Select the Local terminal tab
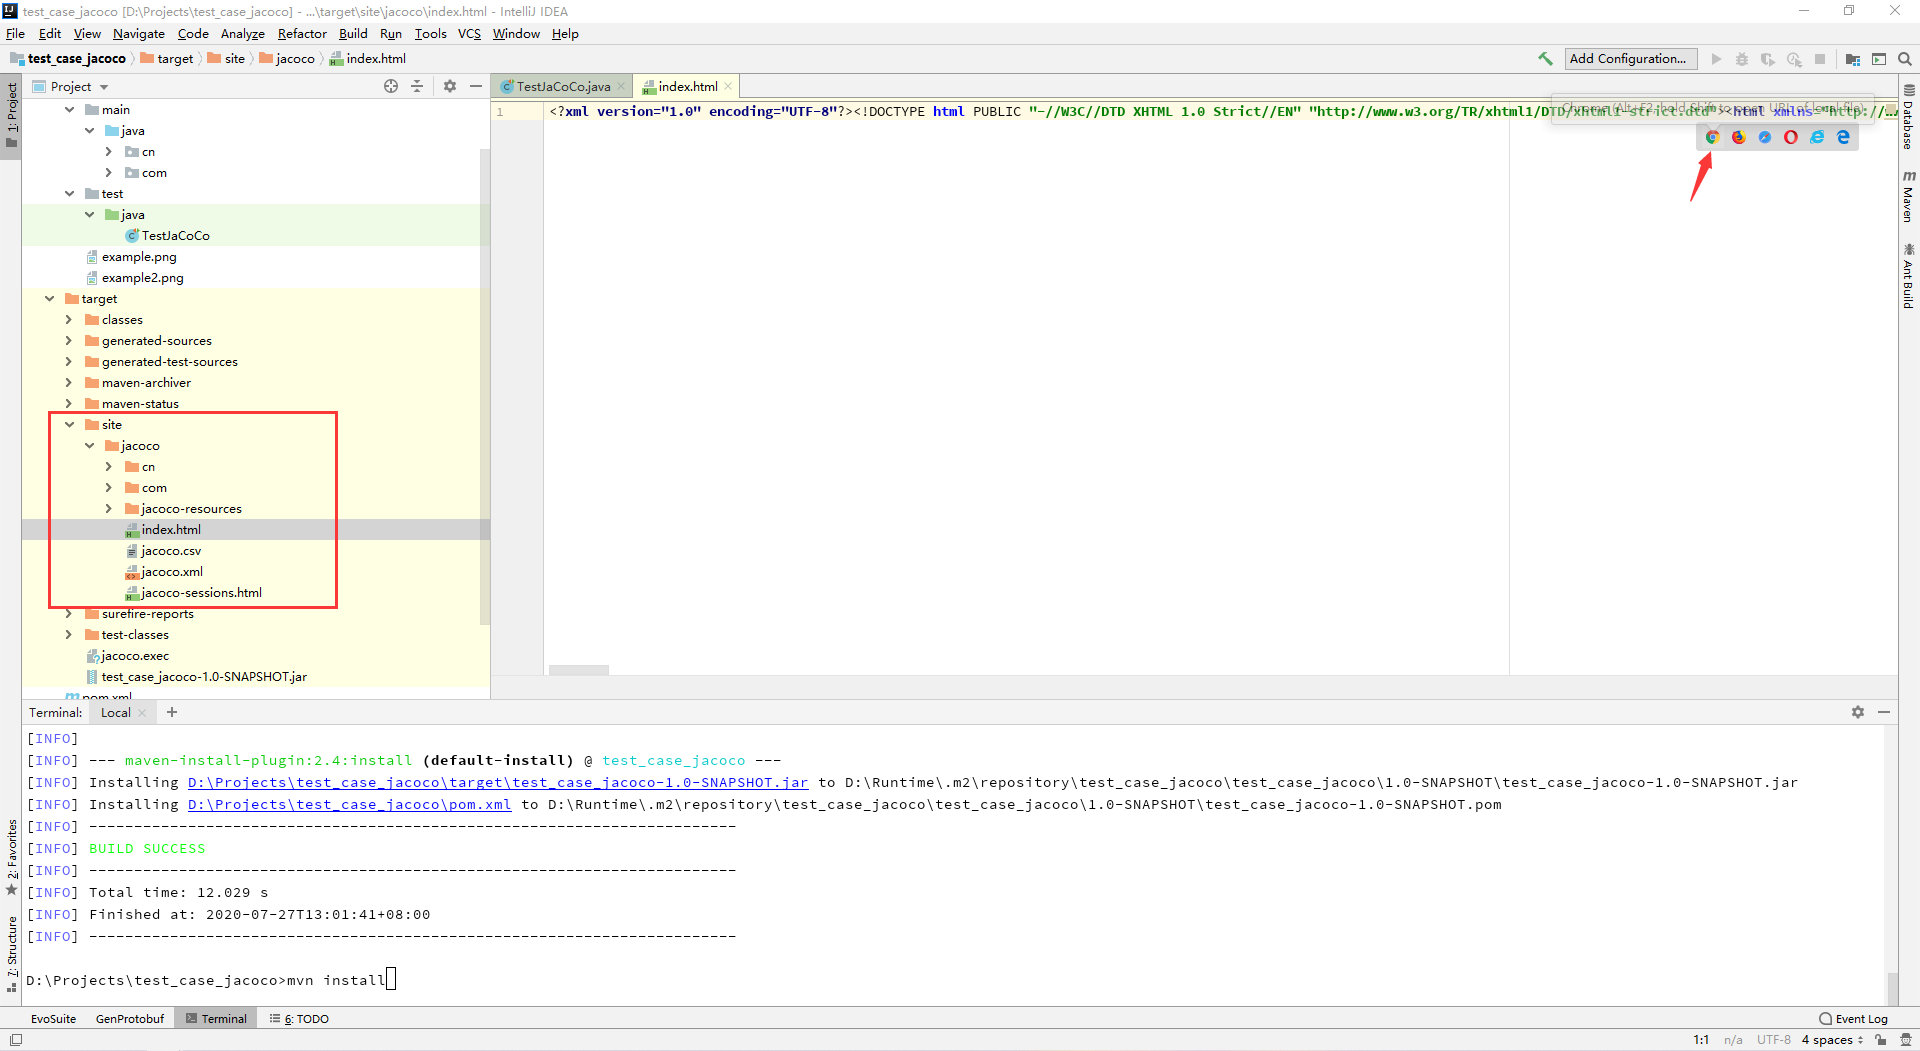Screen dimensions: 1920x1051 click(116, 713)
